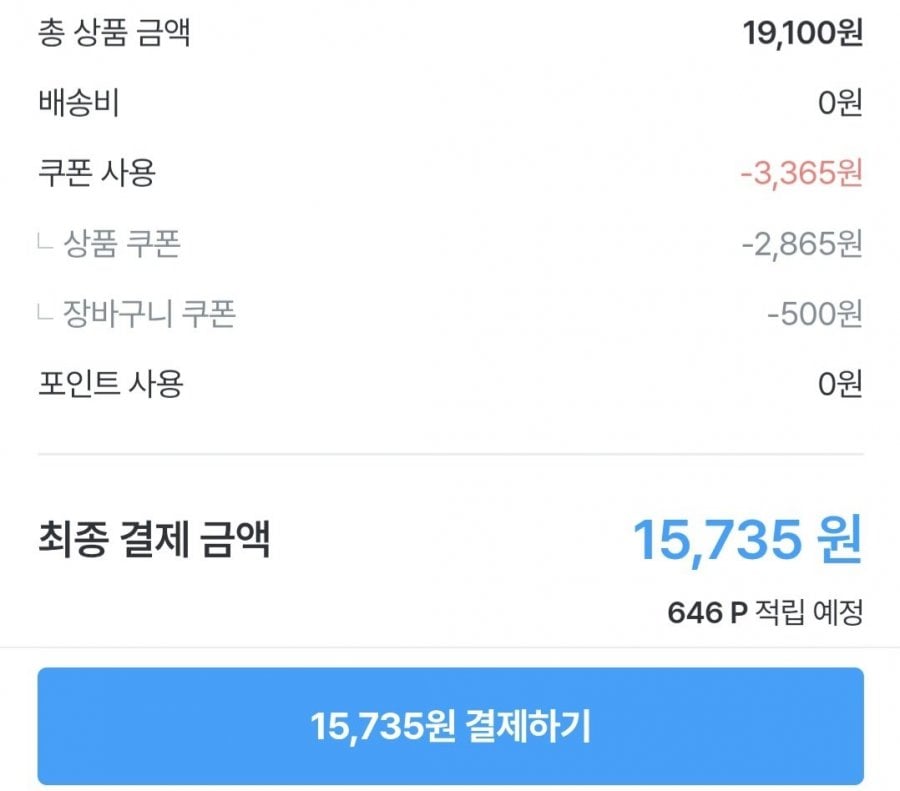
Task: Click the -2,865원 product coupon amount
Action: tap(801, 244)
